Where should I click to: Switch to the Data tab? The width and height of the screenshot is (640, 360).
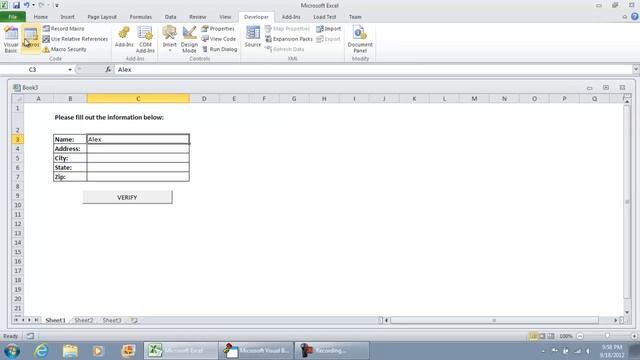[x=170, y=17]
